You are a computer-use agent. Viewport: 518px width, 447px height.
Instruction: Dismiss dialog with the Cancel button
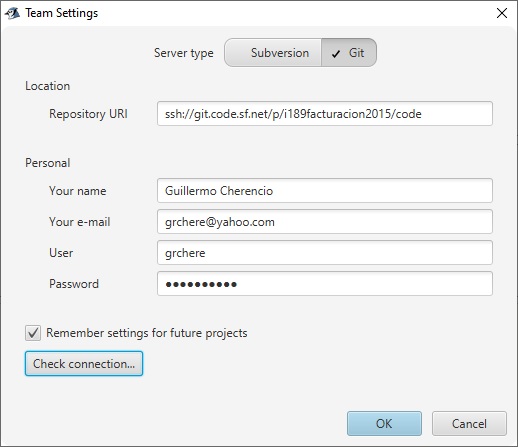pyautogui.click(x=469, y=423)
